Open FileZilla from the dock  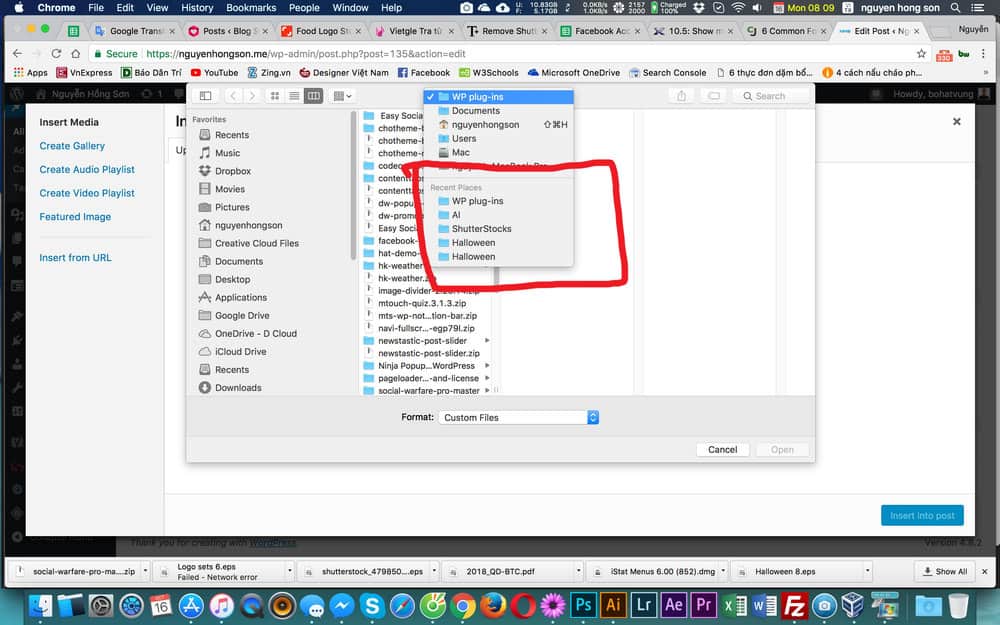[795, 605]
